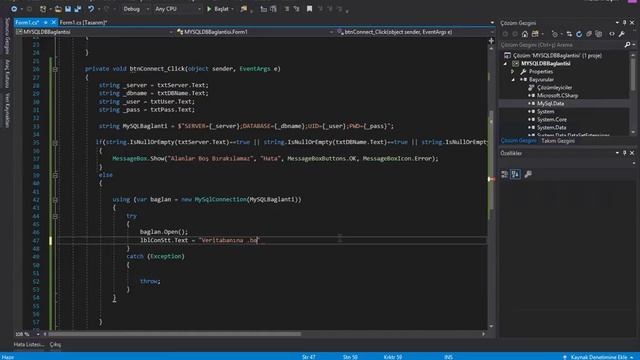
Task: Click Property Pages wrench in Özellikler panel
Action: pyautogui.click(x=528, y=174)
